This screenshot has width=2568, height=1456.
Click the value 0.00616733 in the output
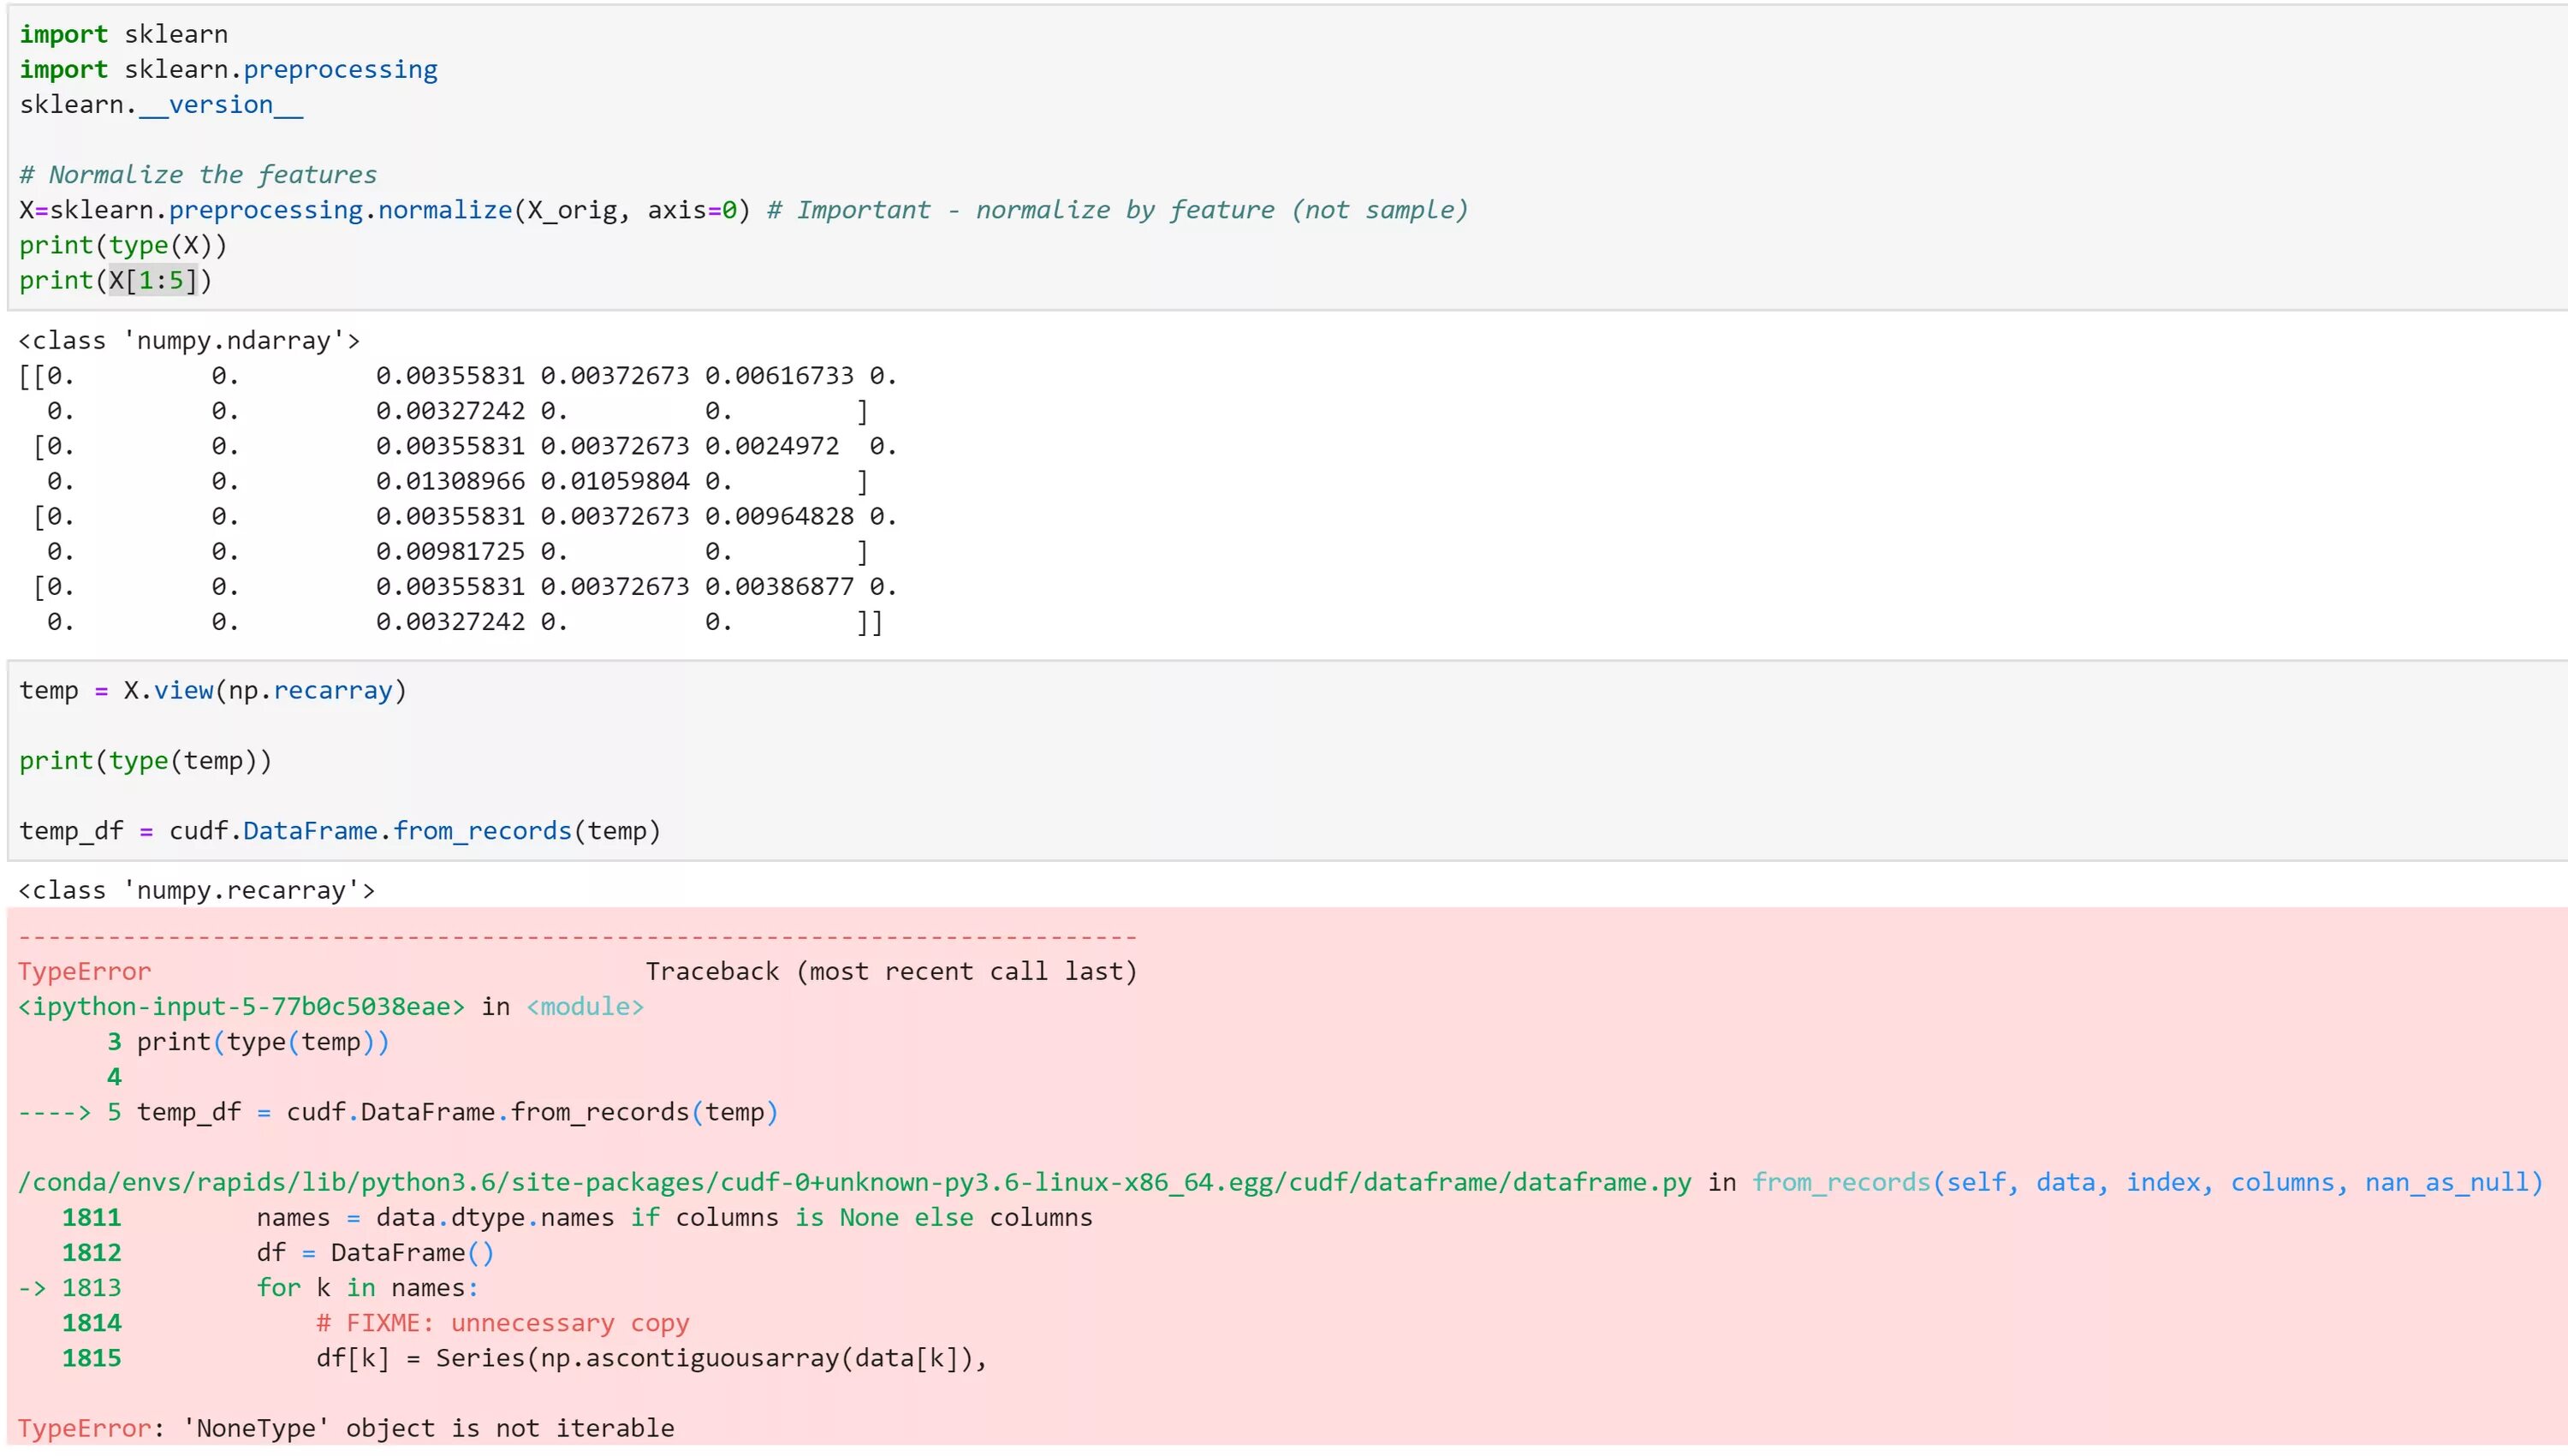778,376
